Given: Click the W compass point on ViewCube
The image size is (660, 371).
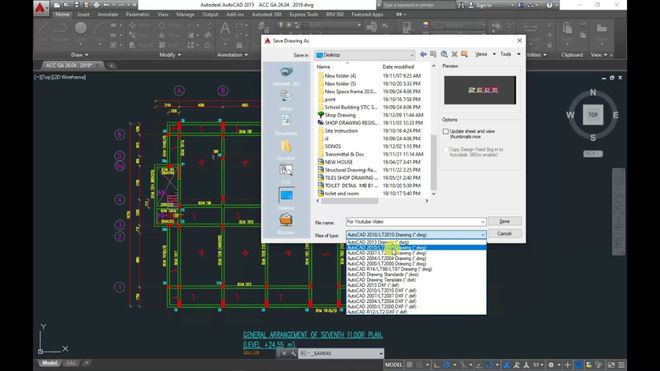Looking at the screenshot, I should pyautogui.click(x=570, y=115).
